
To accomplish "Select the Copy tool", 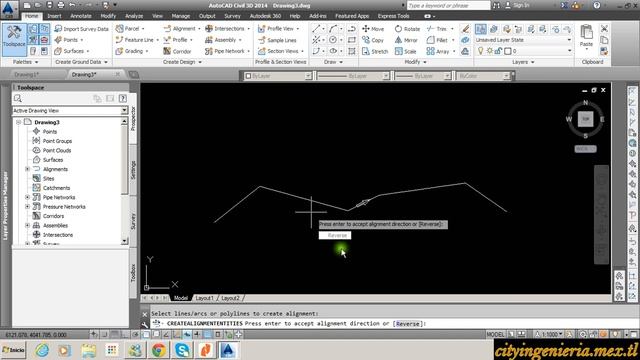I will [373, 40].
